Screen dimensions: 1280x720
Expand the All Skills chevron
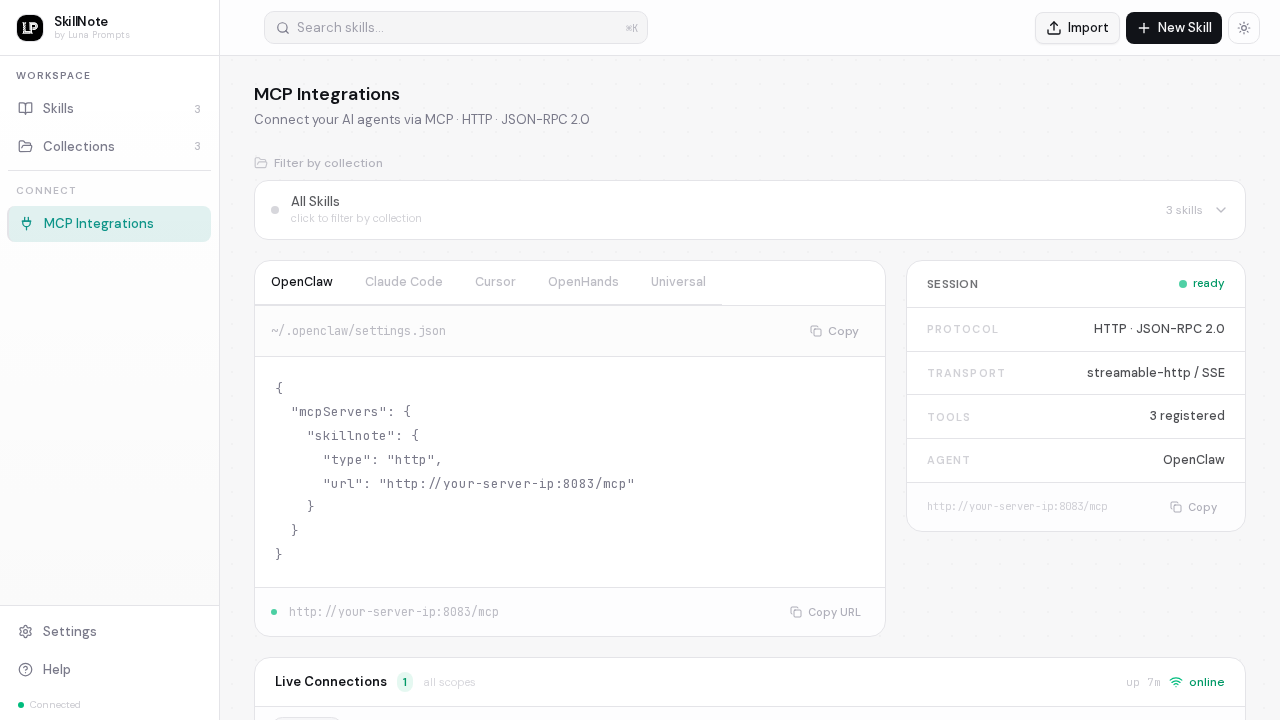(1221, 210)
